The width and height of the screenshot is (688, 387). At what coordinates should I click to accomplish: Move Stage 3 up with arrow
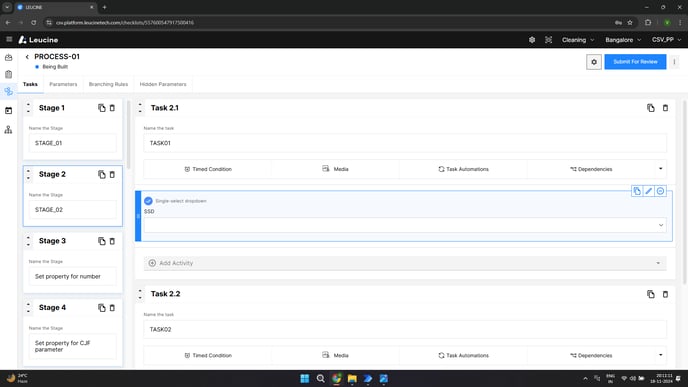[x=29, y=237]
